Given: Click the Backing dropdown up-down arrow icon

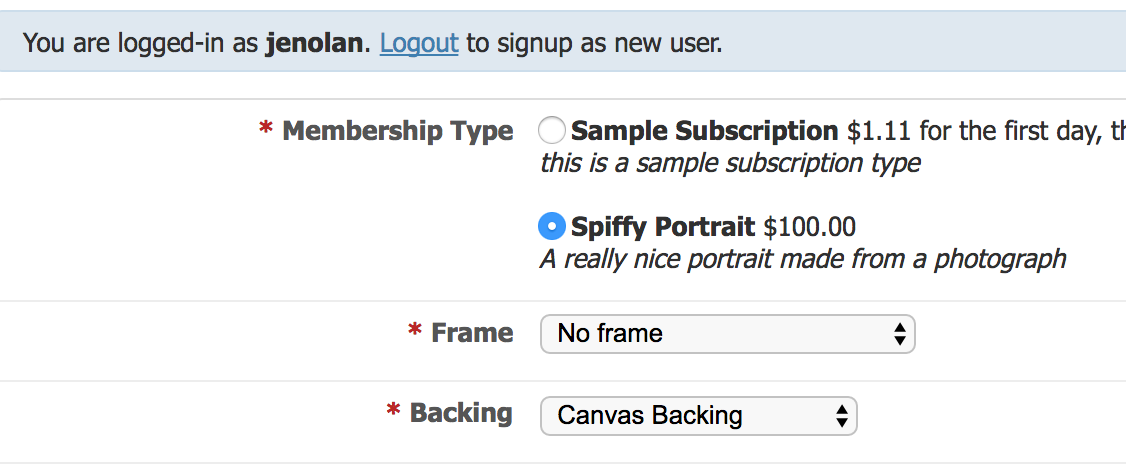Looking at the screenshot, I should tap(842, 415).
